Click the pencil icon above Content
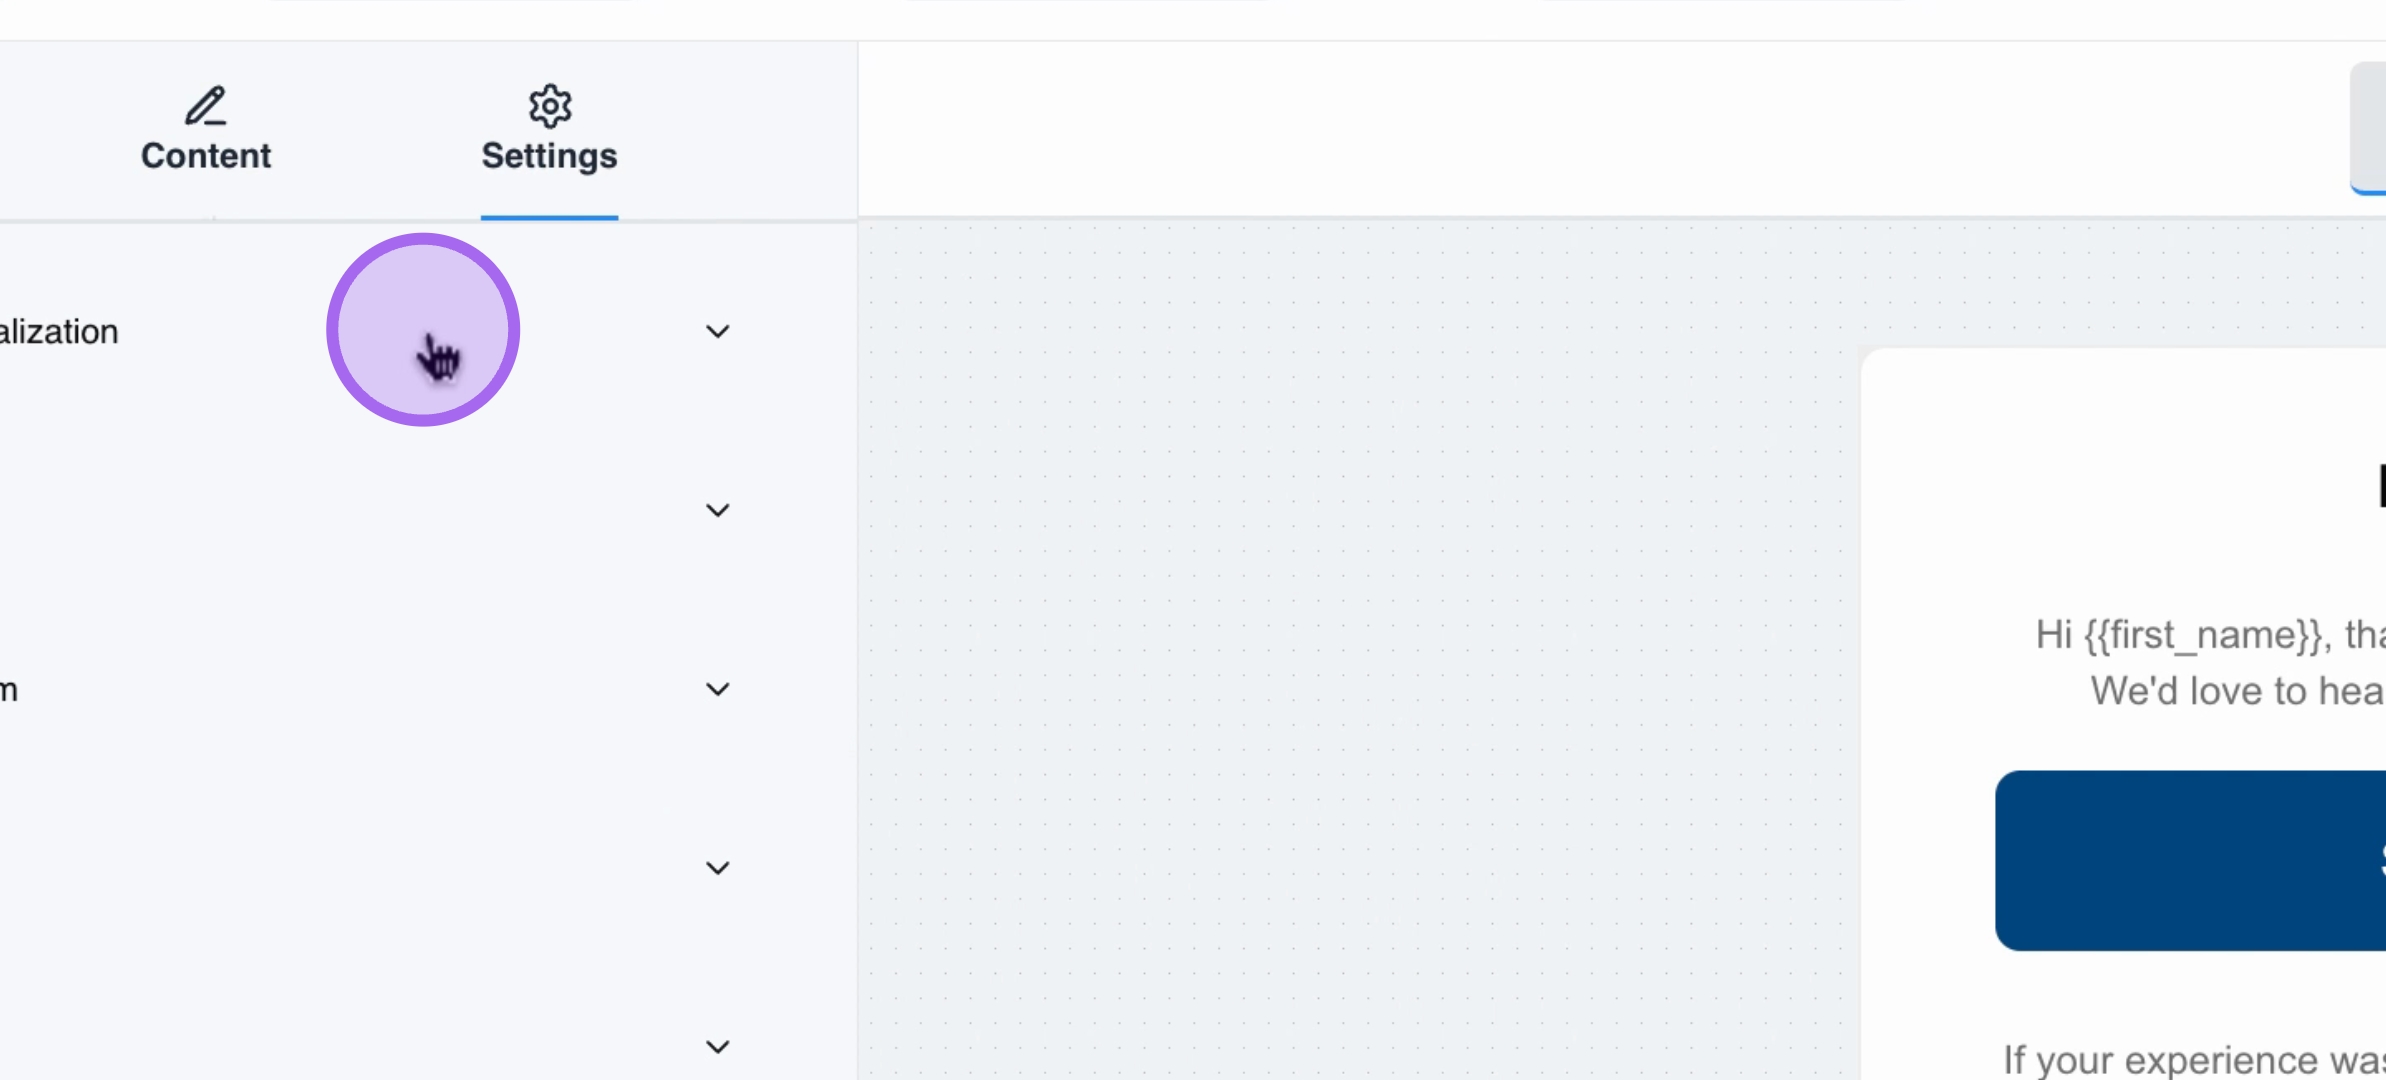Viewport: 2386px width, 1080px height. point(206,106)
